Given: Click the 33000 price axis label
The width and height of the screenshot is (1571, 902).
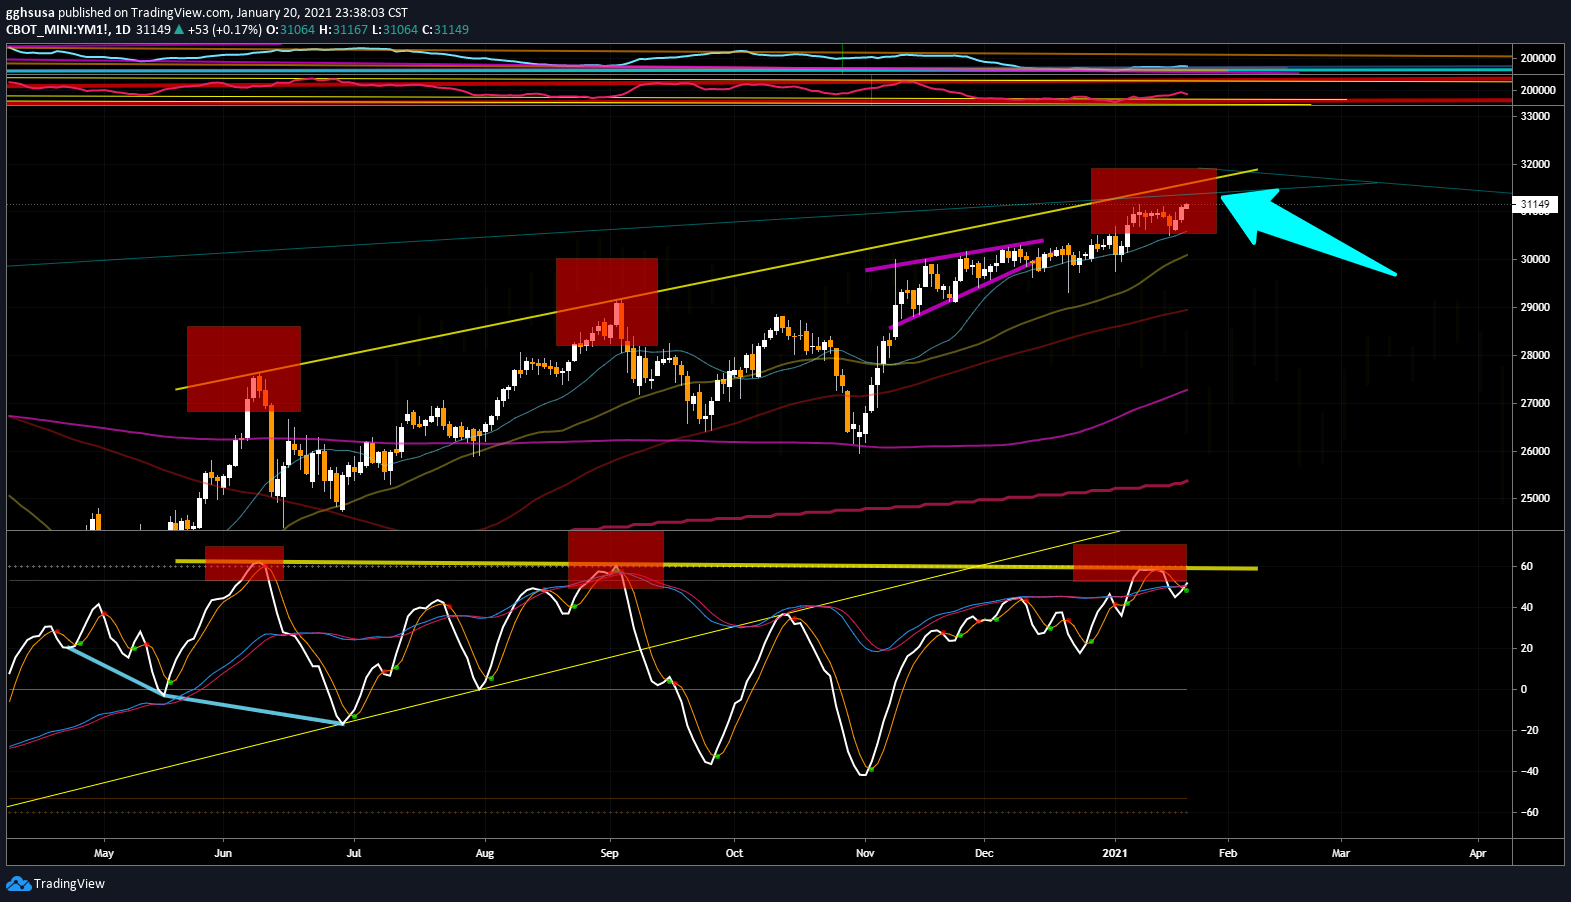Looking at the screenshot, I should [1535, 116].
